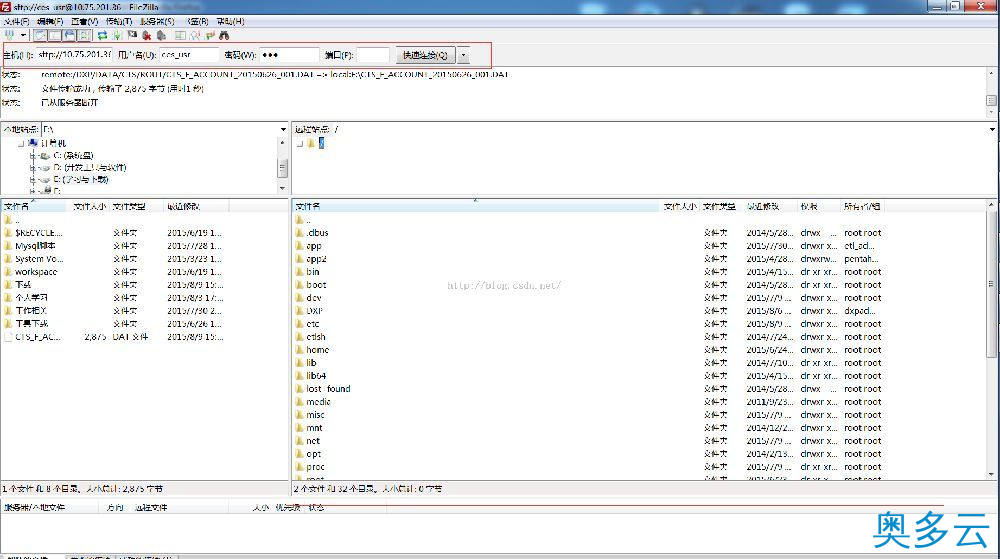1000x559 pixels.
Task: Toggle the local directory tree view
Action: coord(55,36)
